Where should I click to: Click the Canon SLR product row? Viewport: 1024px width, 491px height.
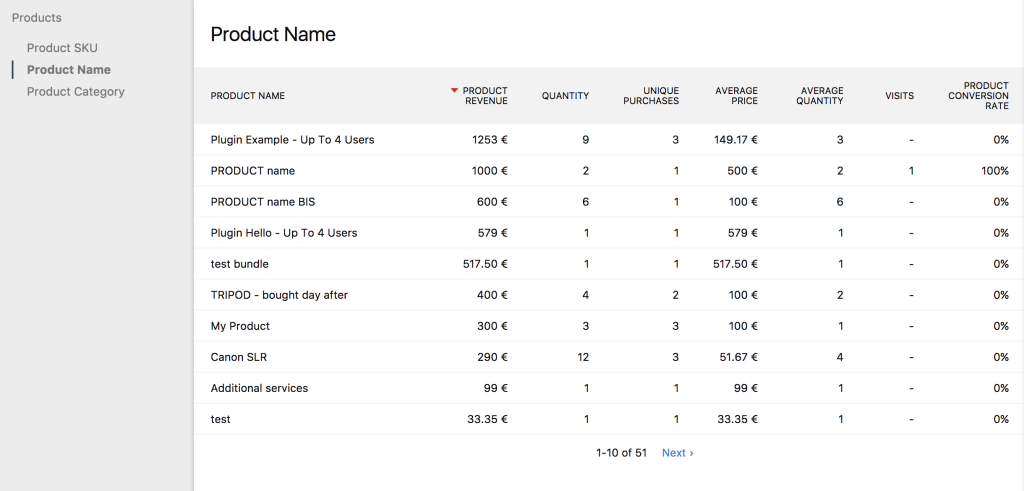click(609, 357)
